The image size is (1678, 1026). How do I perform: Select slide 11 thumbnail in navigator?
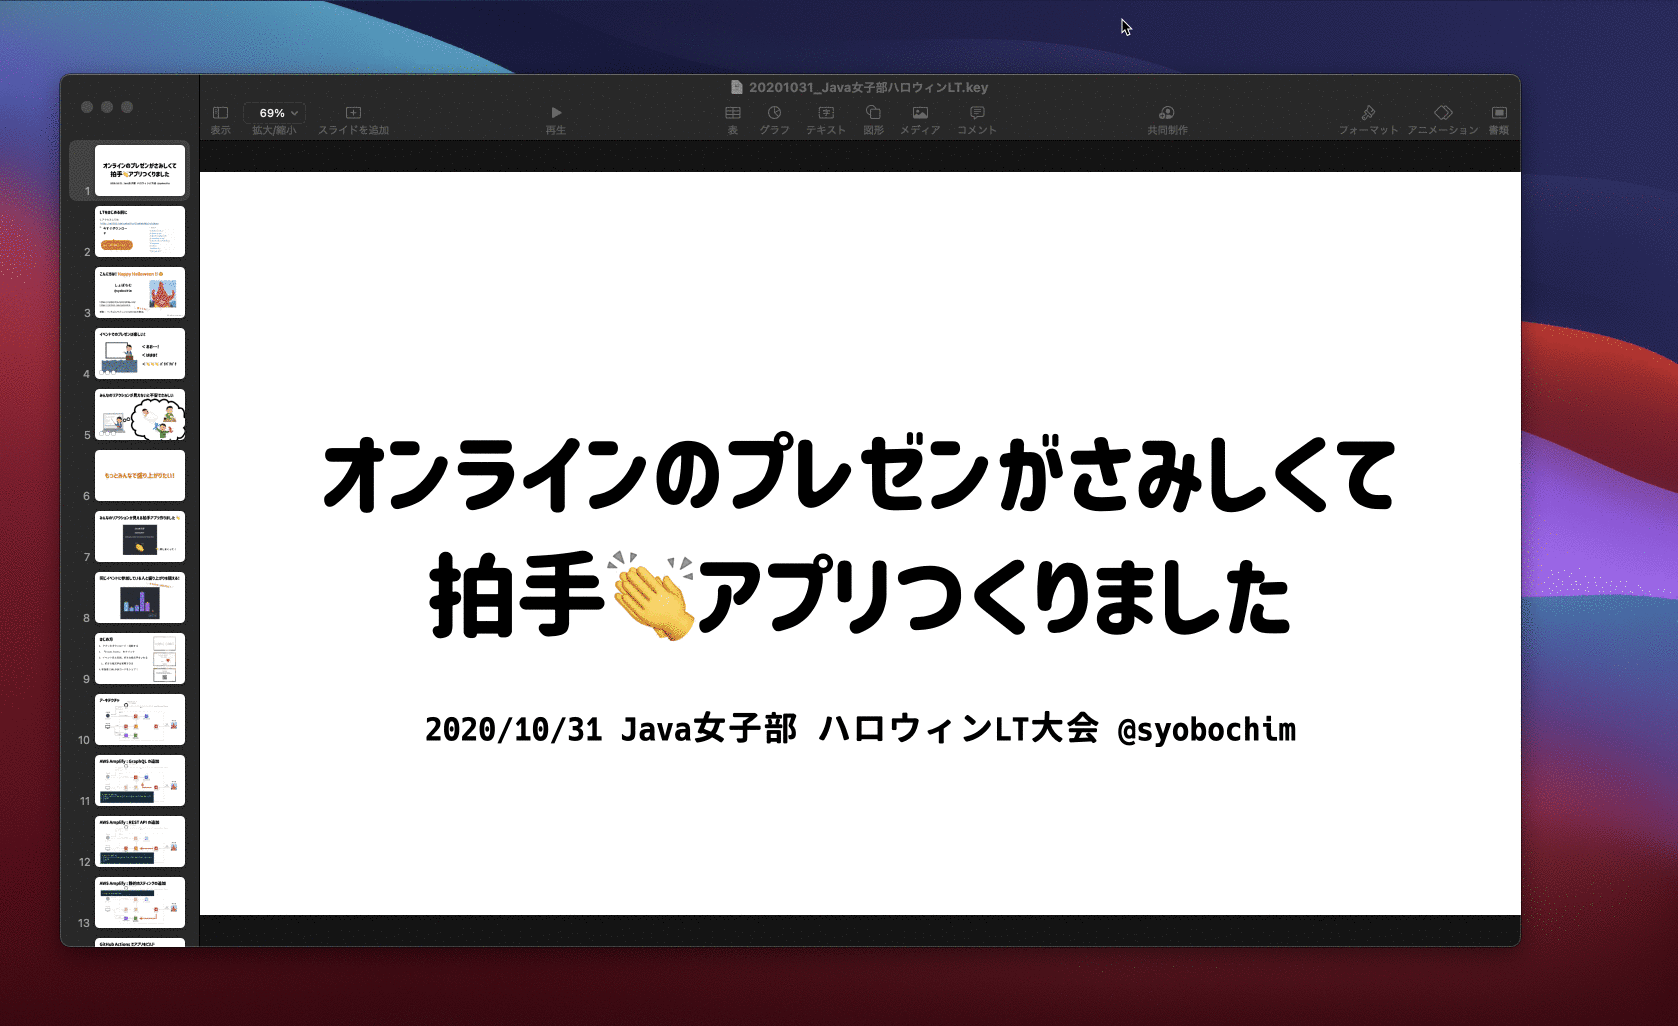tap(140, 780)
